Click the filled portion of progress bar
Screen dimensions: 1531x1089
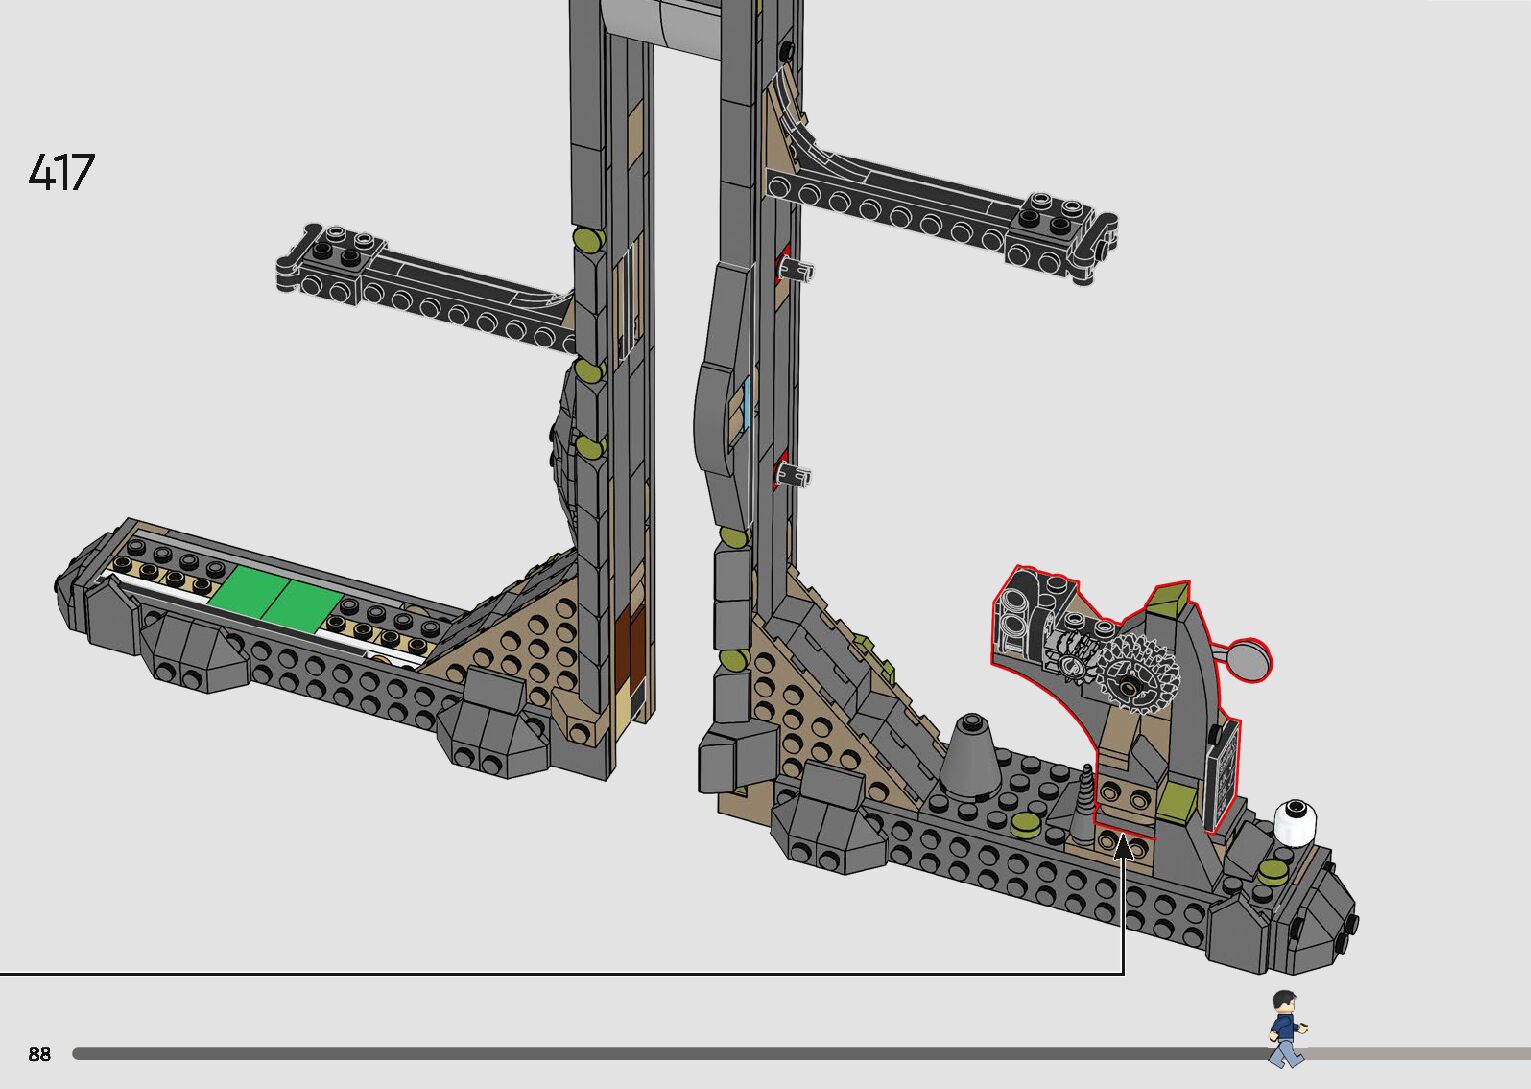click(x=660, y=1053)
